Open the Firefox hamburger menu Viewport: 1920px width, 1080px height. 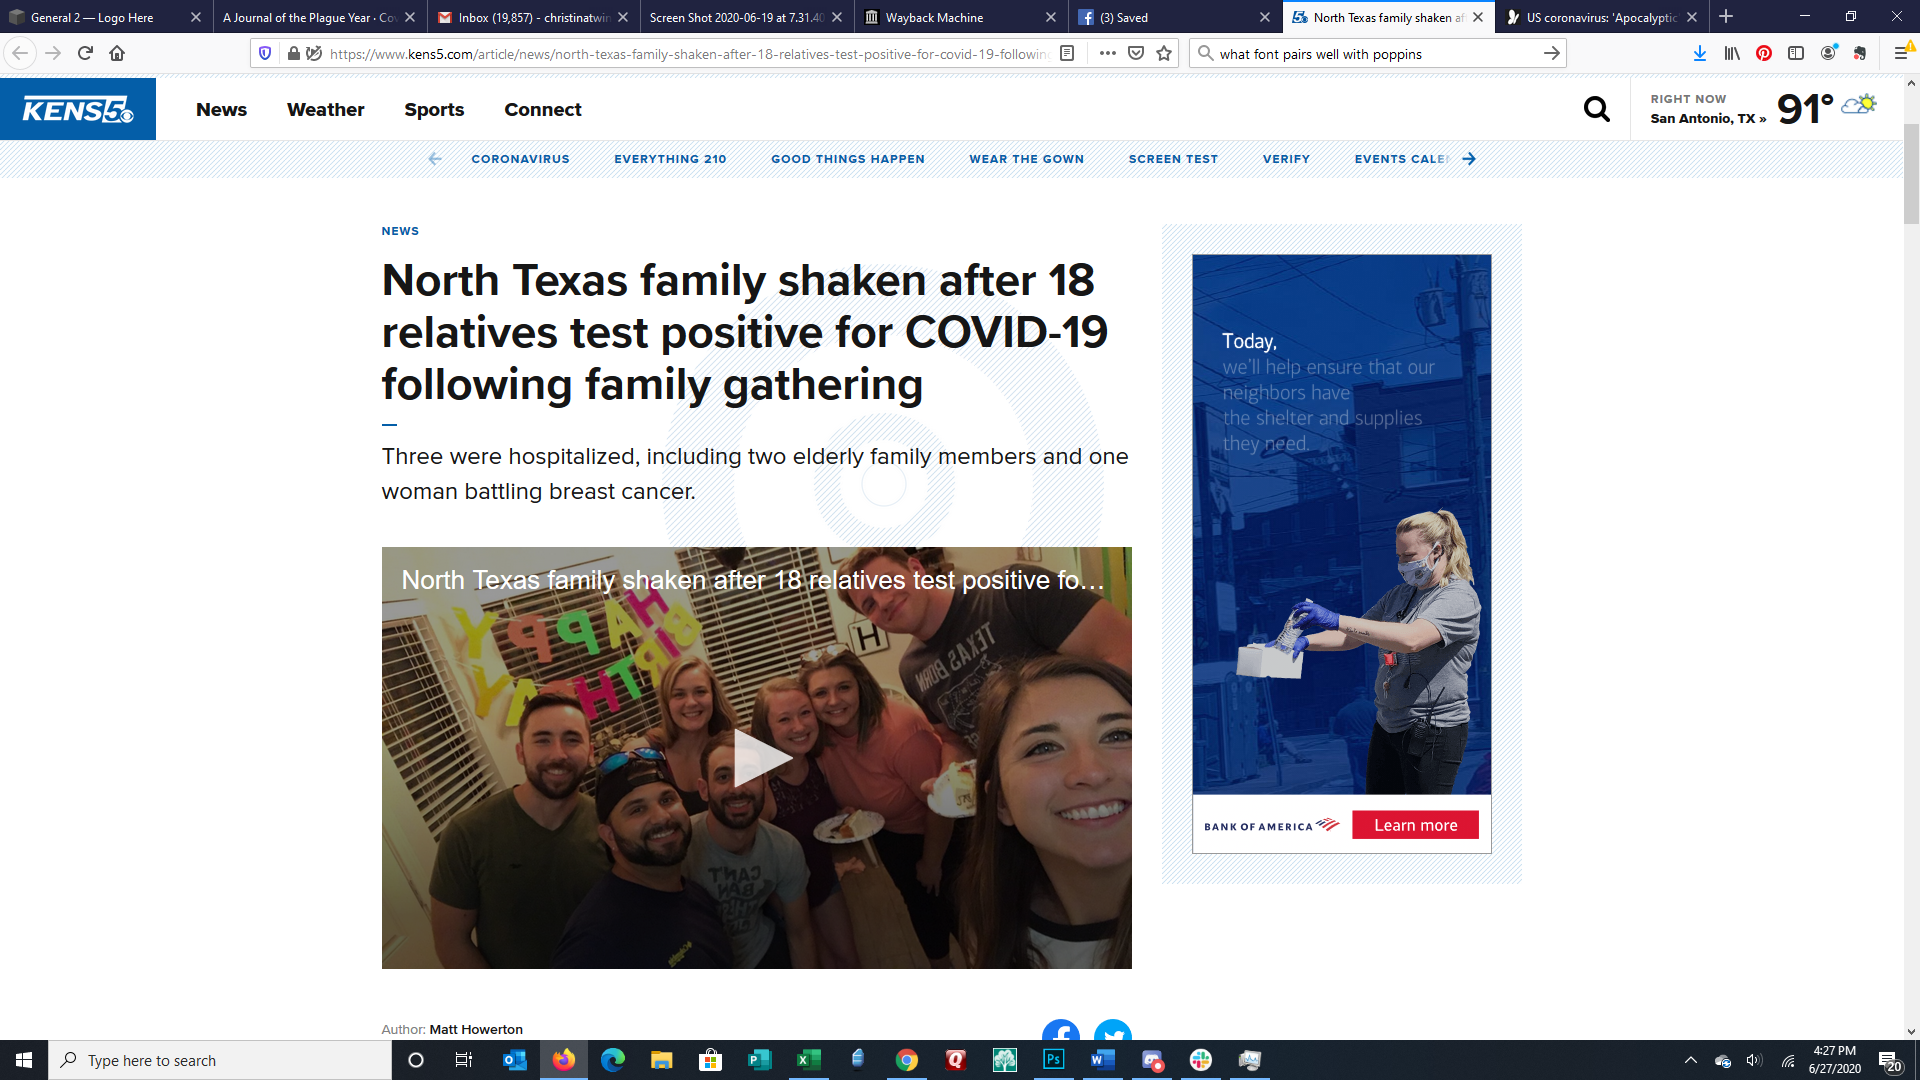(1901, 54)
